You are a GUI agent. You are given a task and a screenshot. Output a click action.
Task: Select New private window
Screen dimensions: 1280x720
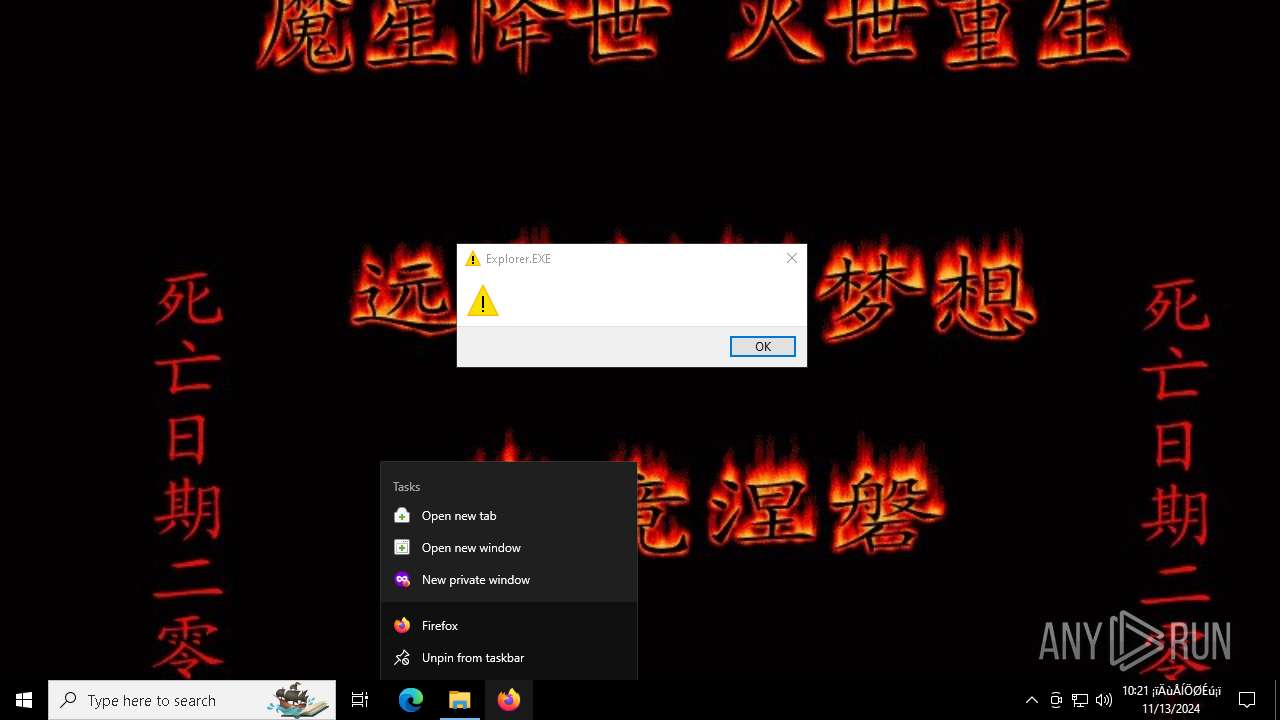509,580
